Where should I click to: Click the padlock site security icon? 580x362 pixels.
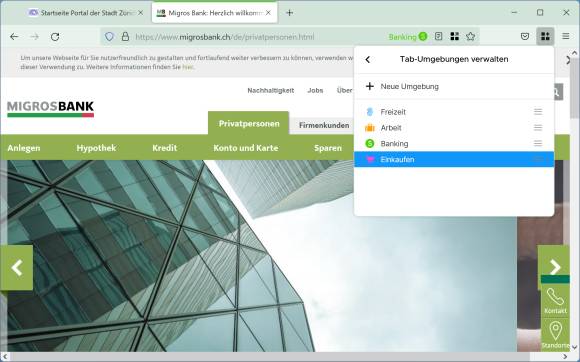[x=125, y=37]
